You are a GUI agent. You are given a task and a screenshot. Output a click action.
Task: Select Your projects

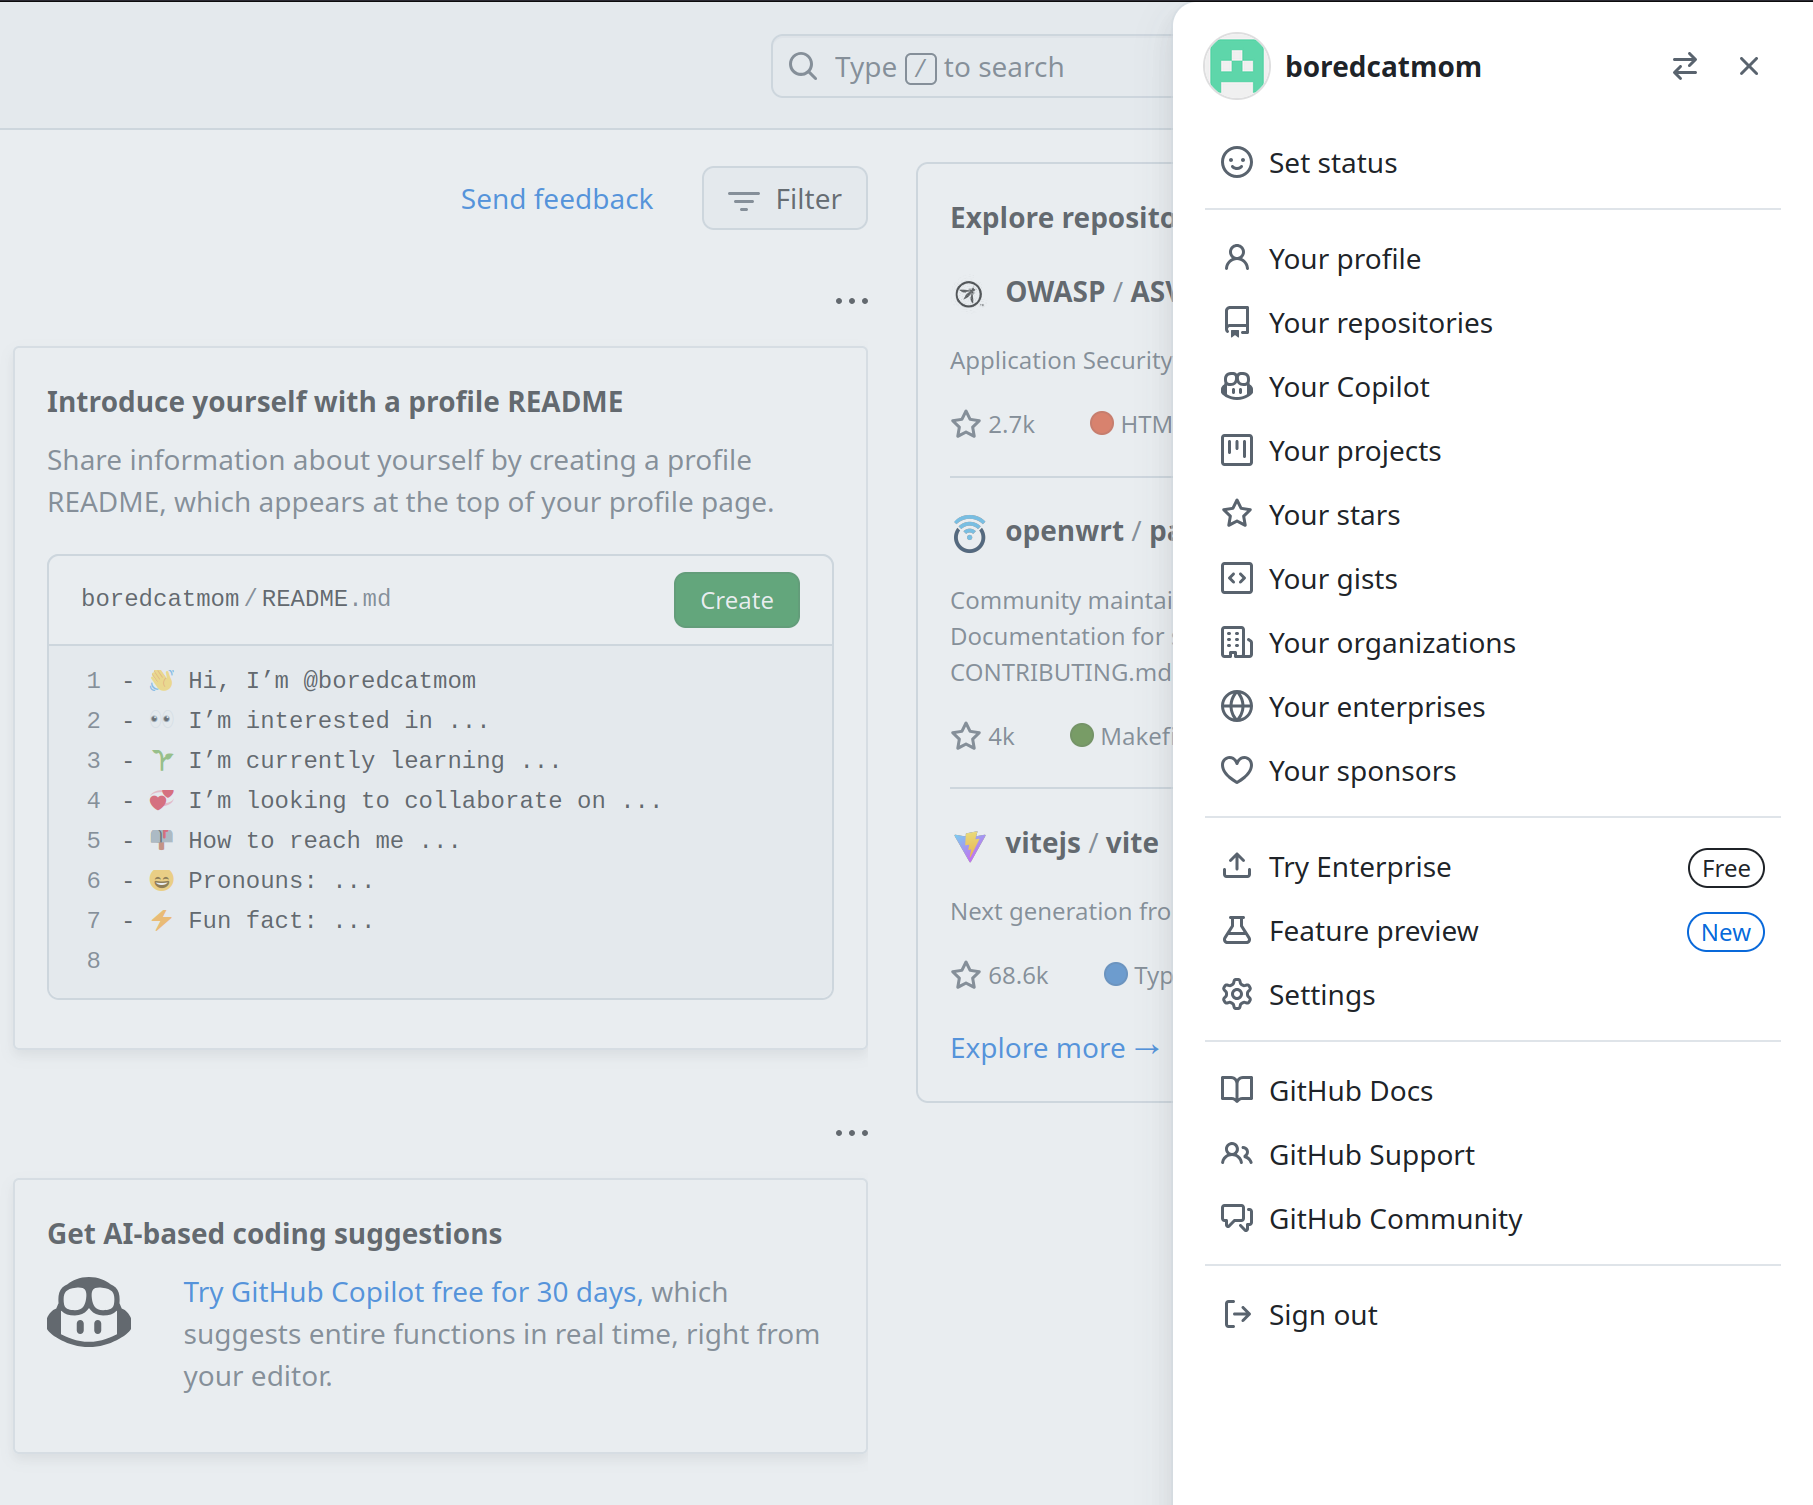(1493, 450)
